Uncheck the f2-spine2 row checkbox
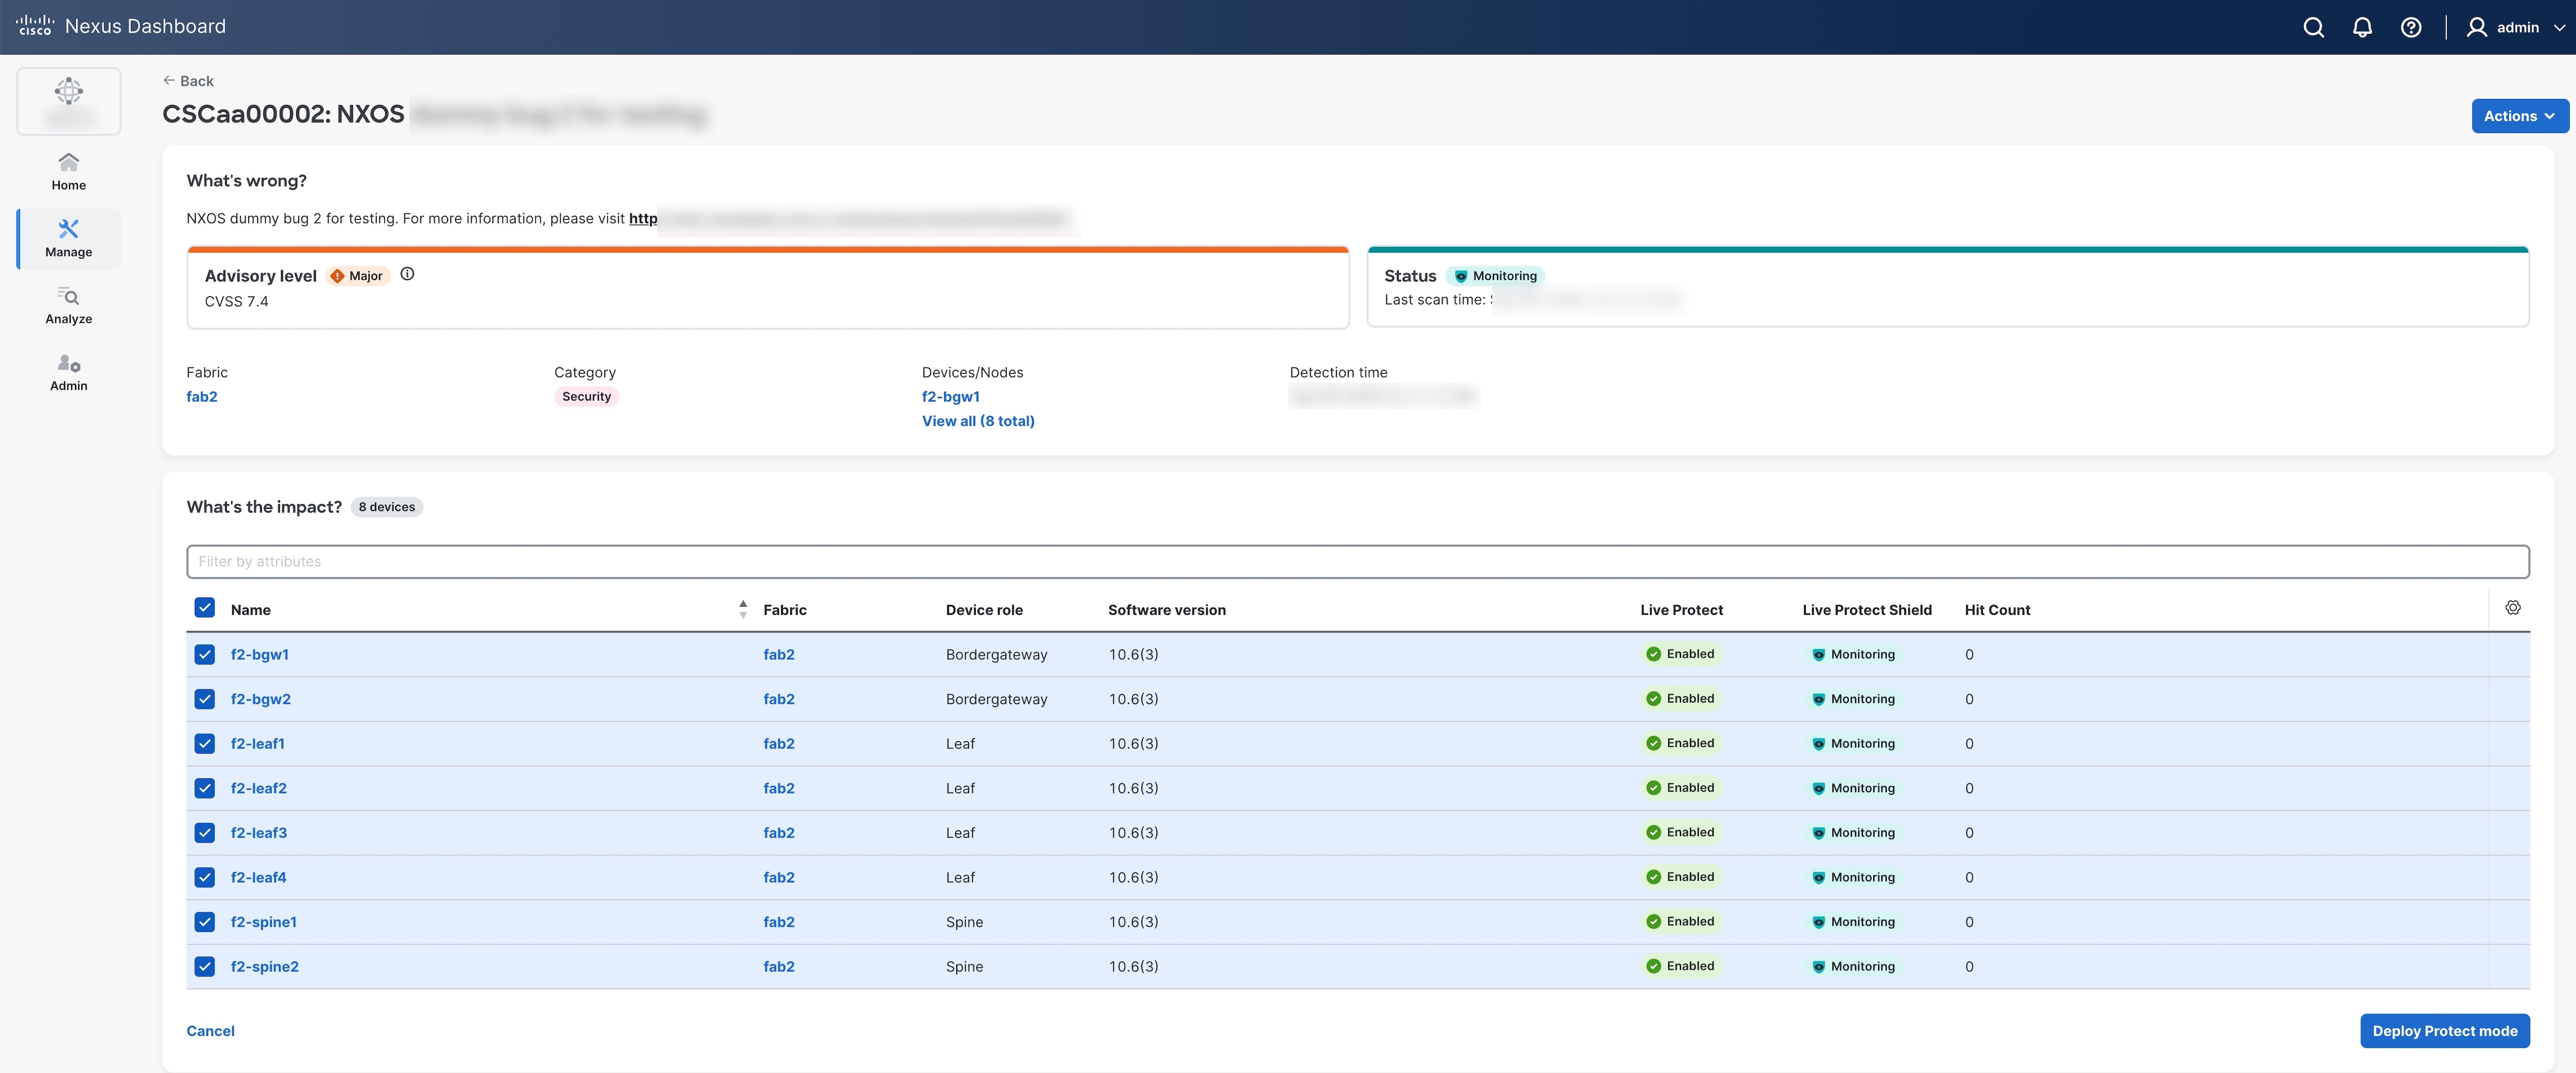Image resolution: width=2576 pixels, height=1073 pixels. pos(204,966)
